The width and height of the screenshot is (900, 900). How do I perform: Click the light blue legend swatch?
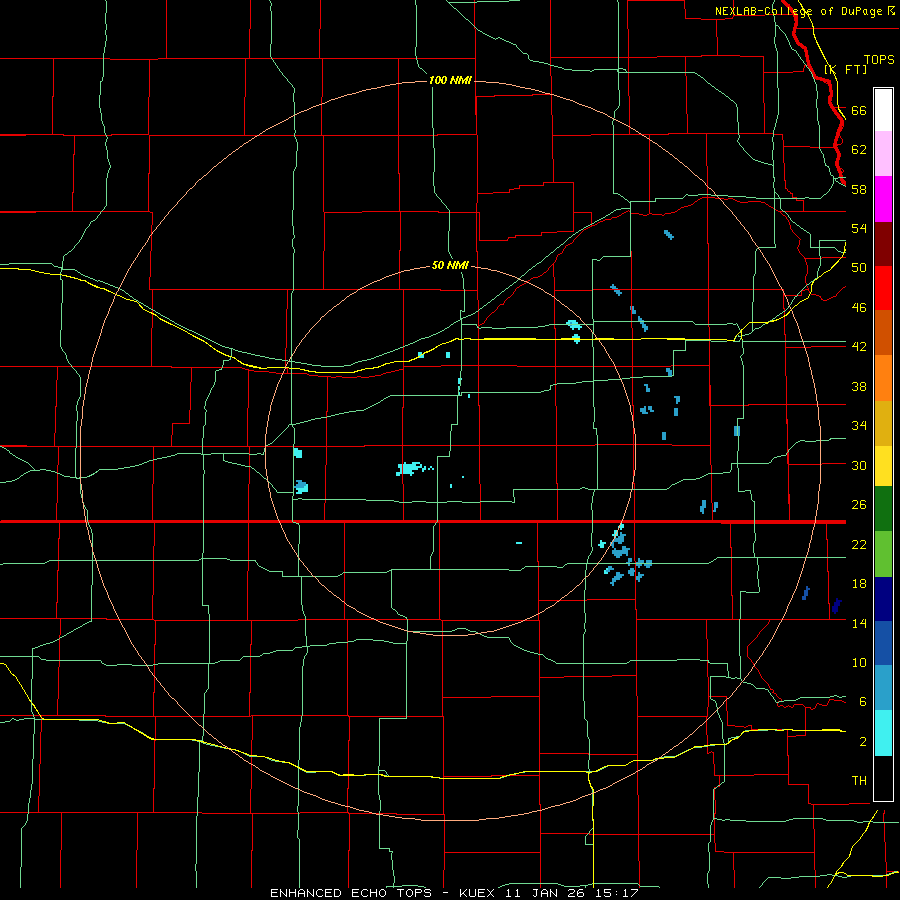pyautogui.click(x=883, y=688)
